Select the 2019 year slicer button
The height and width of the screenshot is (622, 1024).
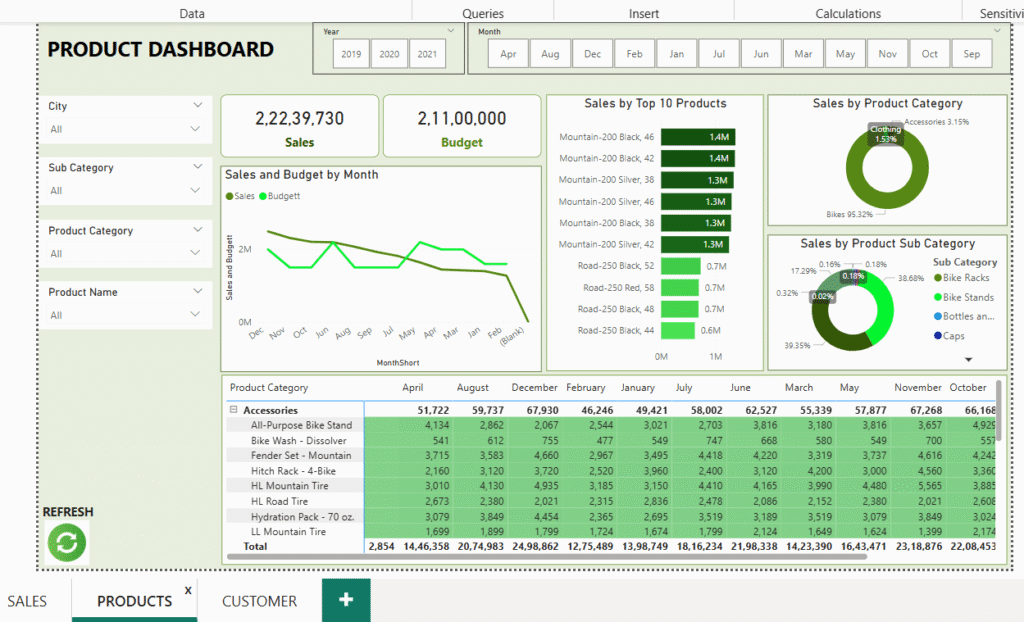coord(351,54)
